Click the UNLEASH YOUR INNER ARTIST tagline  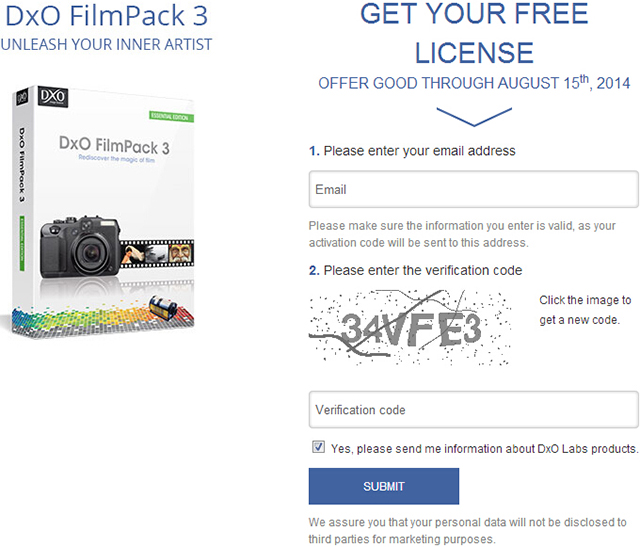pyautogui.click(x=106, y=44)
